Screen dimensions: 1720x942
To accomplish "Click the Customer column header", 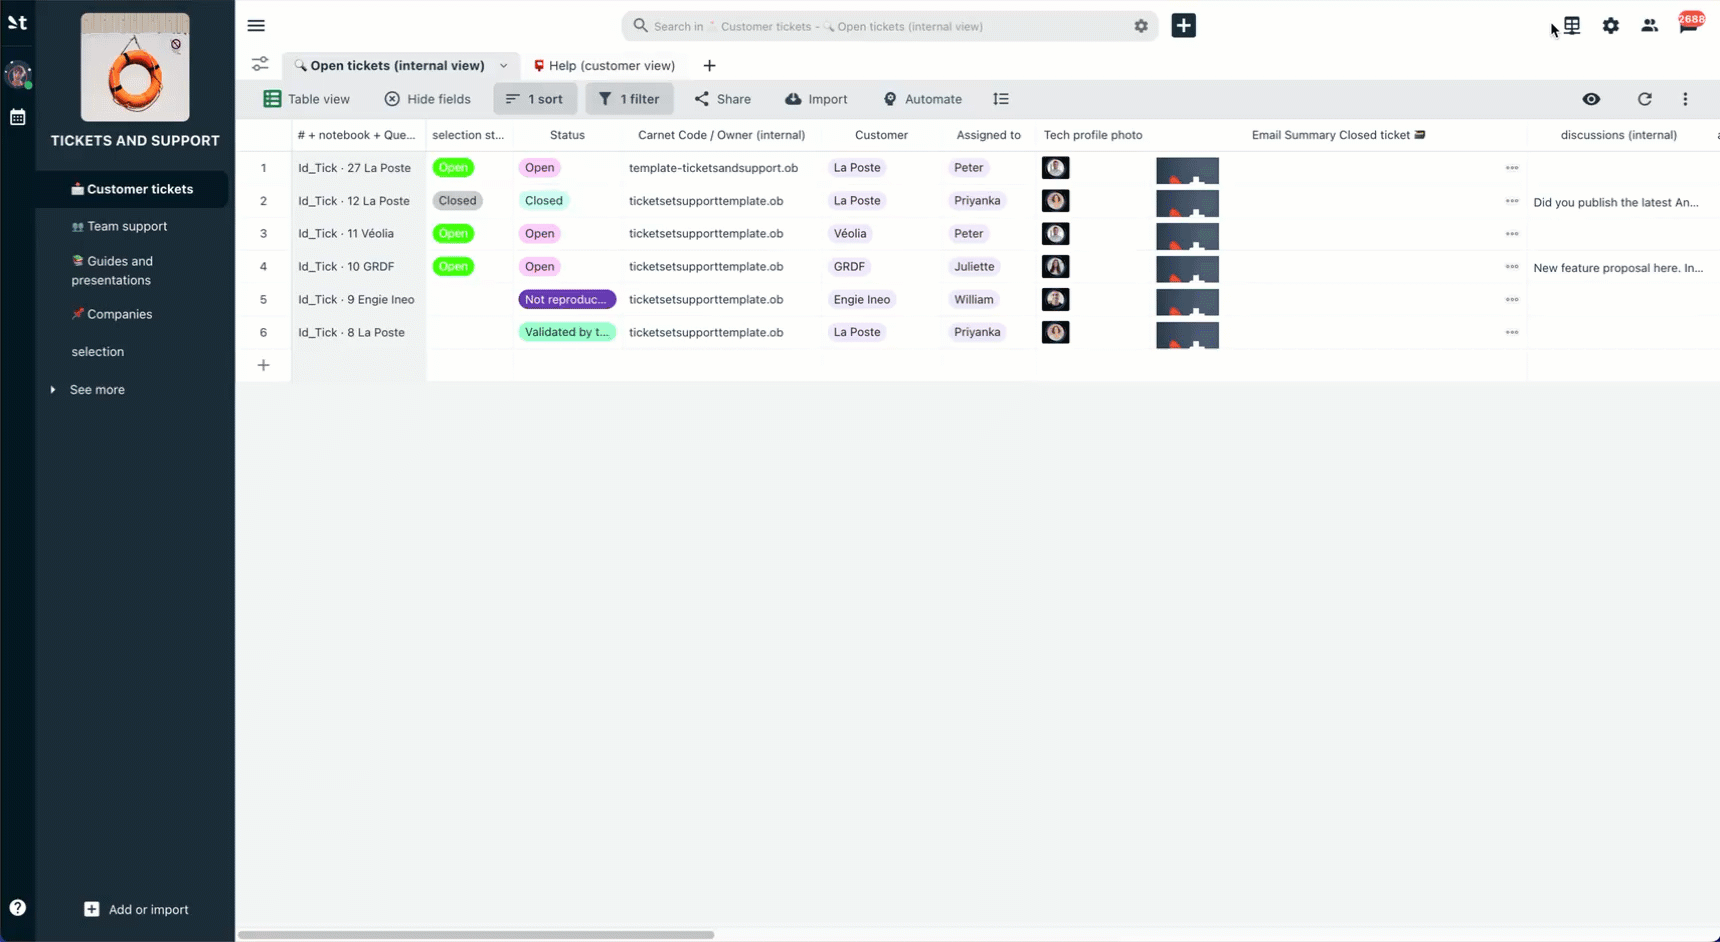I will tap(881, 135).
